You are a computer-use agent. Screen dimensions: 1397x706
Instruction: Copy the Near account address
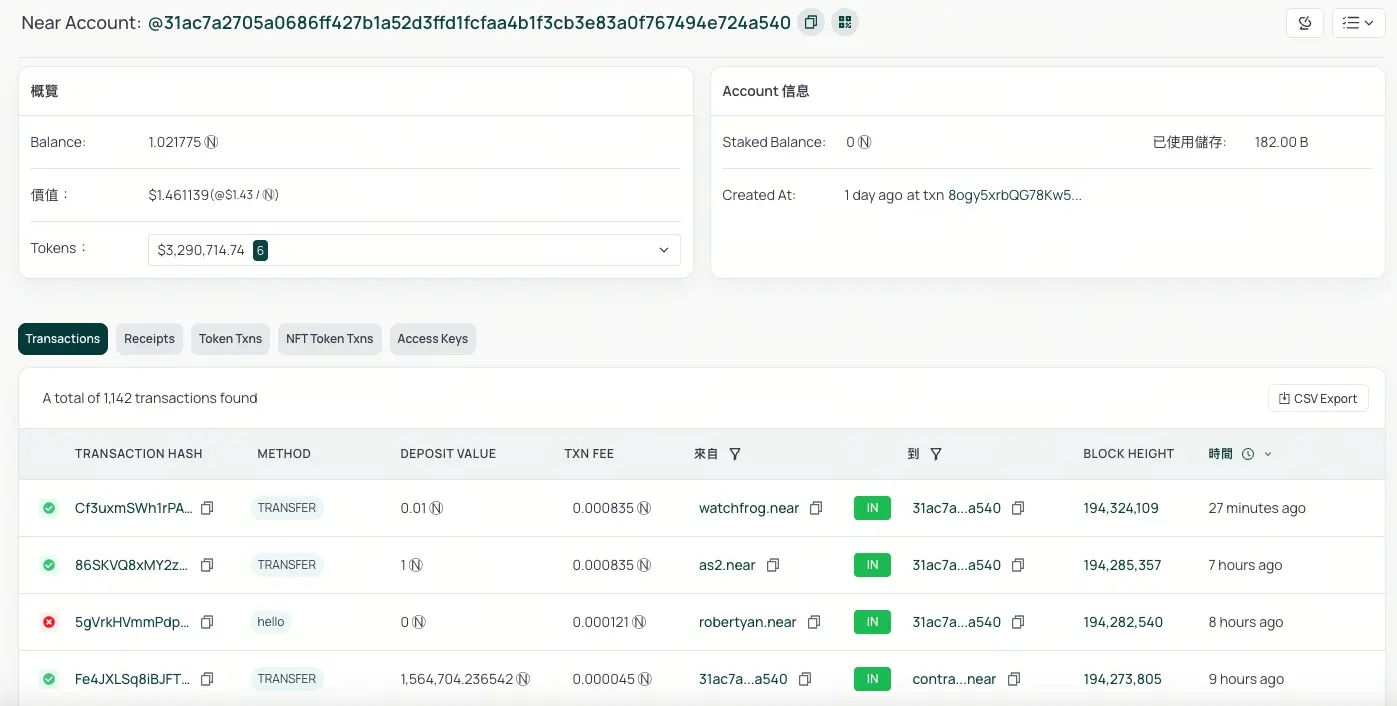[810, 21]
